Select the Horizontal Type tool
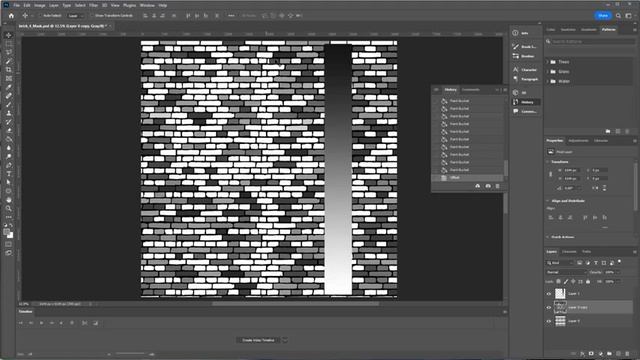This screenshot has width=640, height=360. [x=9, y=174]
